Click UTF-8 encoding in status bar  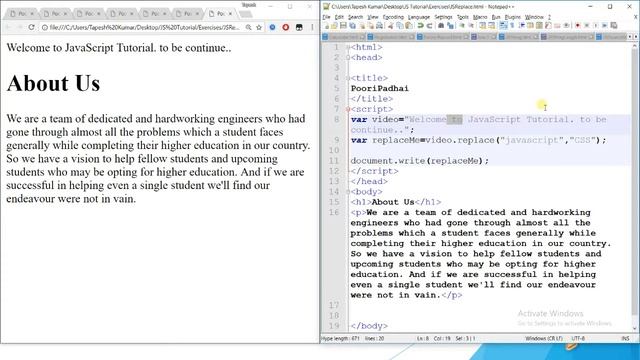[578, 338]
